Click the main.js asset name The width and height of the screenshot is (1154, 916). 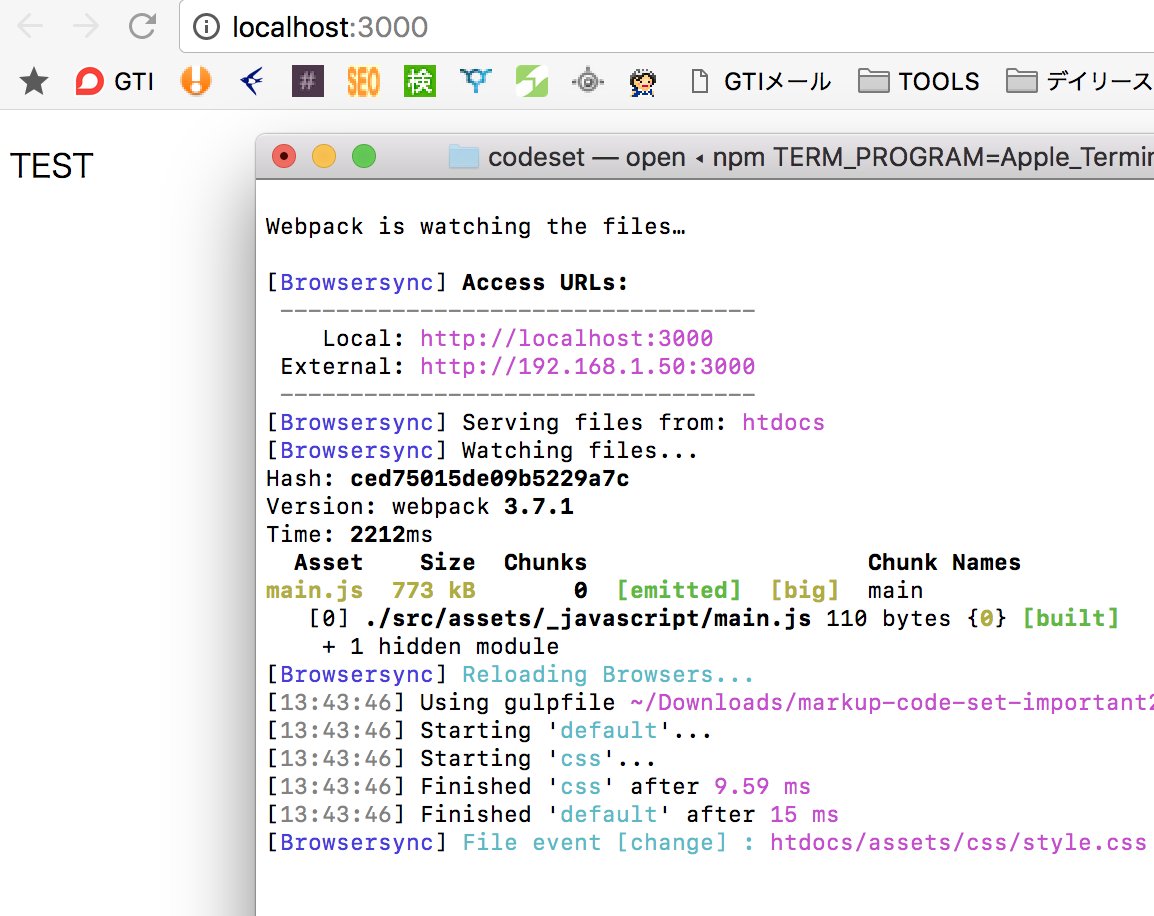[x=314, y=590]
